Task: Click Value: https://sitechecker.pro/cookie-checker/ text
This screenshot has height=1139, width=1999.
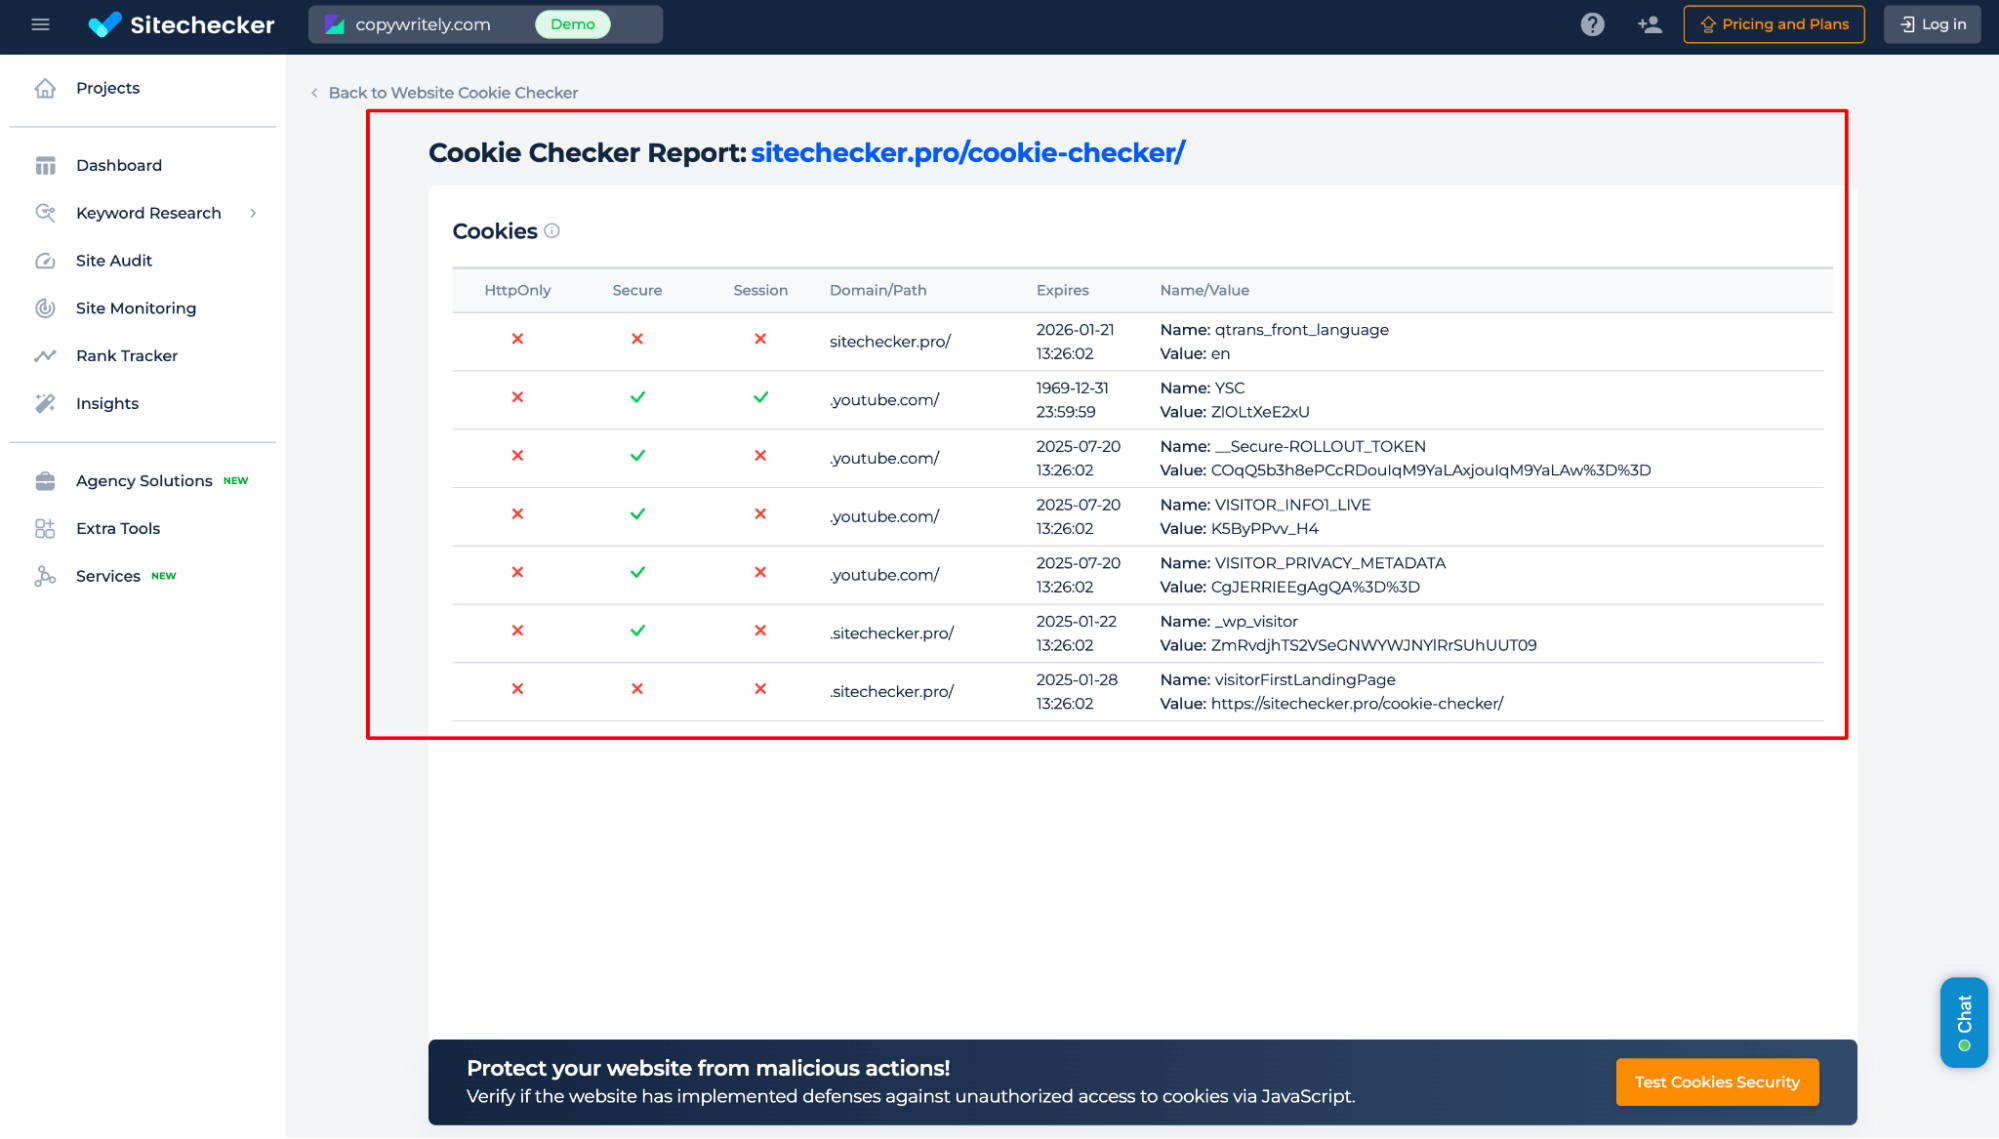Action: (1331, 704)
